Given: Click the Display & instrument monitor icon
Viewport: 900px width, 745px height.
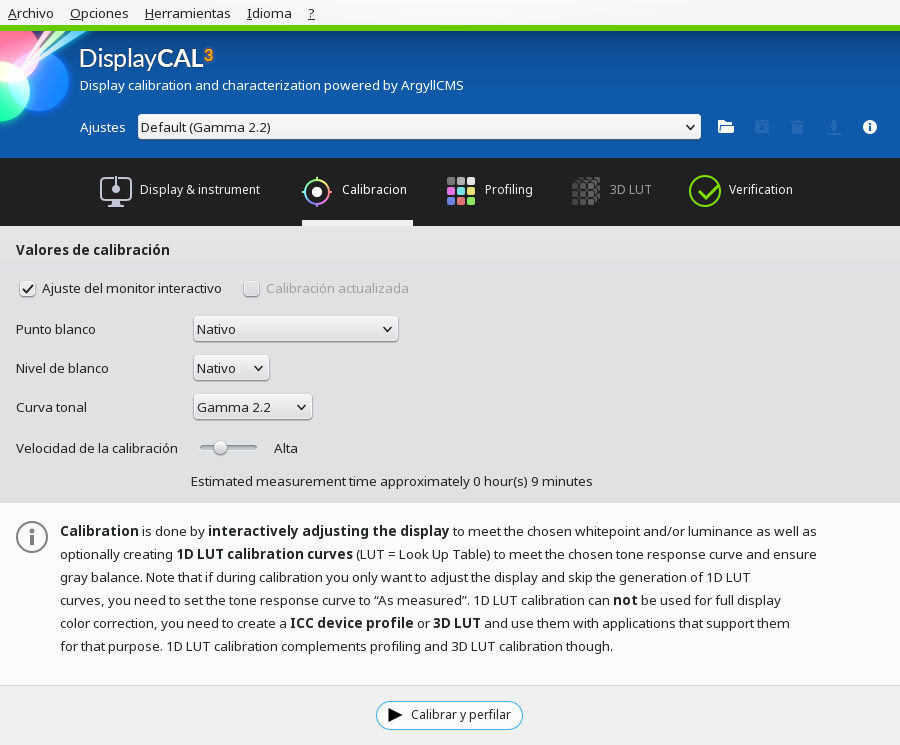Looking at the screenshot, I should pos(116,190).
